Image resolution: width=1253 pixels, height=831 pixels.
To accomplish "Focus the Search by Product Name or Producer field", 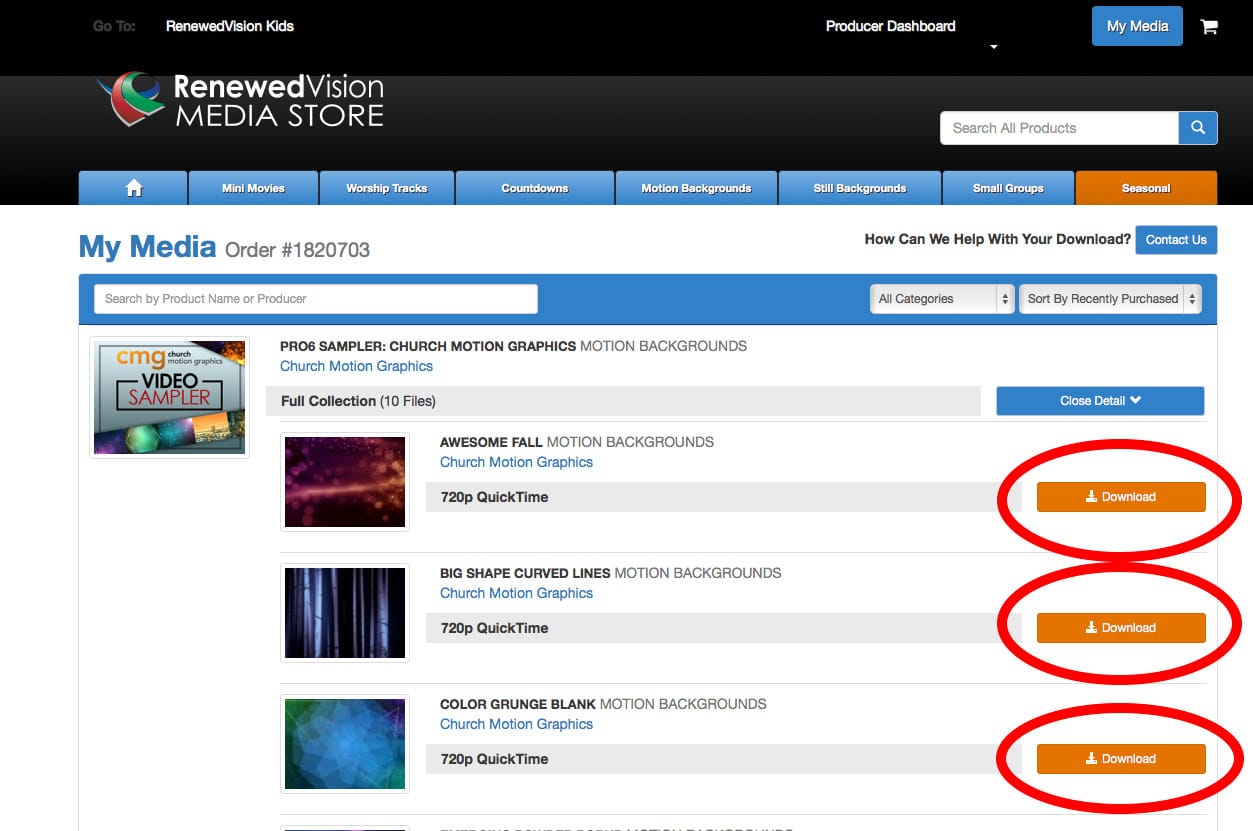I will pyautogui.click(x=316, y=299).
